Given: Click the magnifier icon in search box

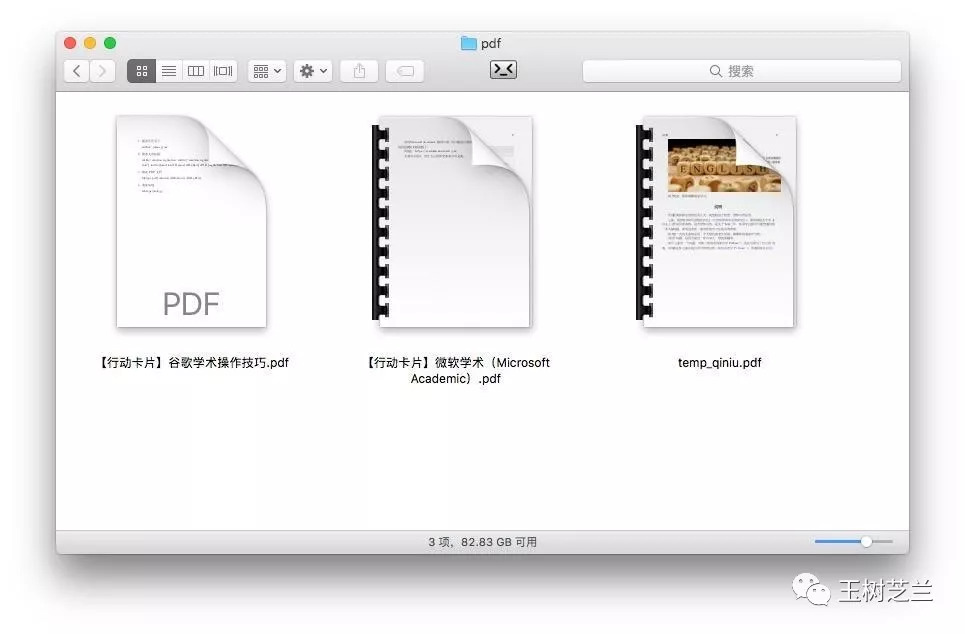Looking at the screenshot, I should [x=716, y=71].
